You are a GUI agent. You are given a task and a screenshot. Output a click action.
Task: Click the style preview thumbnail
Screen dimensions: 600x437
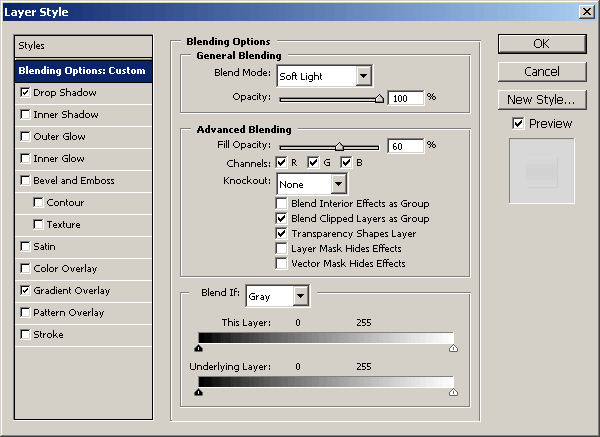click(x=541, y=171)
